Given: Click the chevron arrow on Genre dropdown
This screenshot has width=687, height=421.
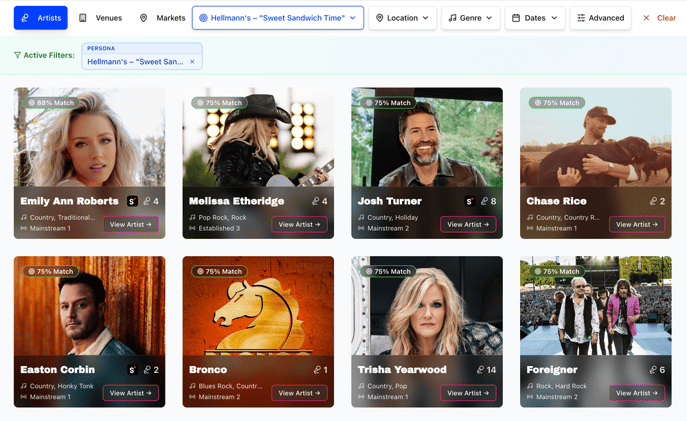Looking at the screenshot, I should coord(489,18).
